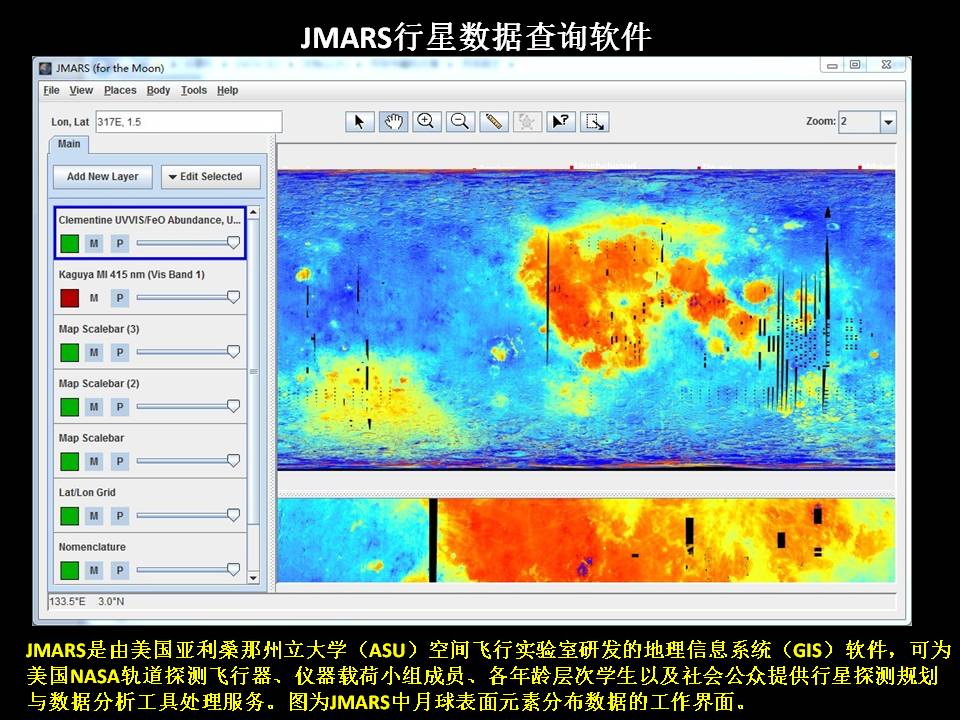Select the arrow pointer tool

click(359, 122)
